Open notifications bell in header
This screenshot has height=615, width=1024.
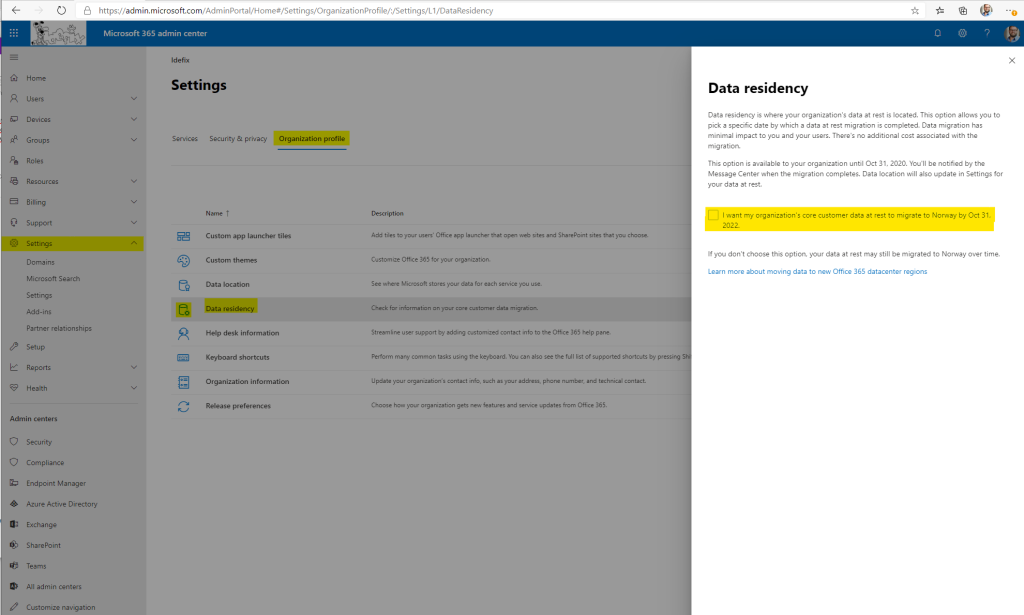pos(938,33)
